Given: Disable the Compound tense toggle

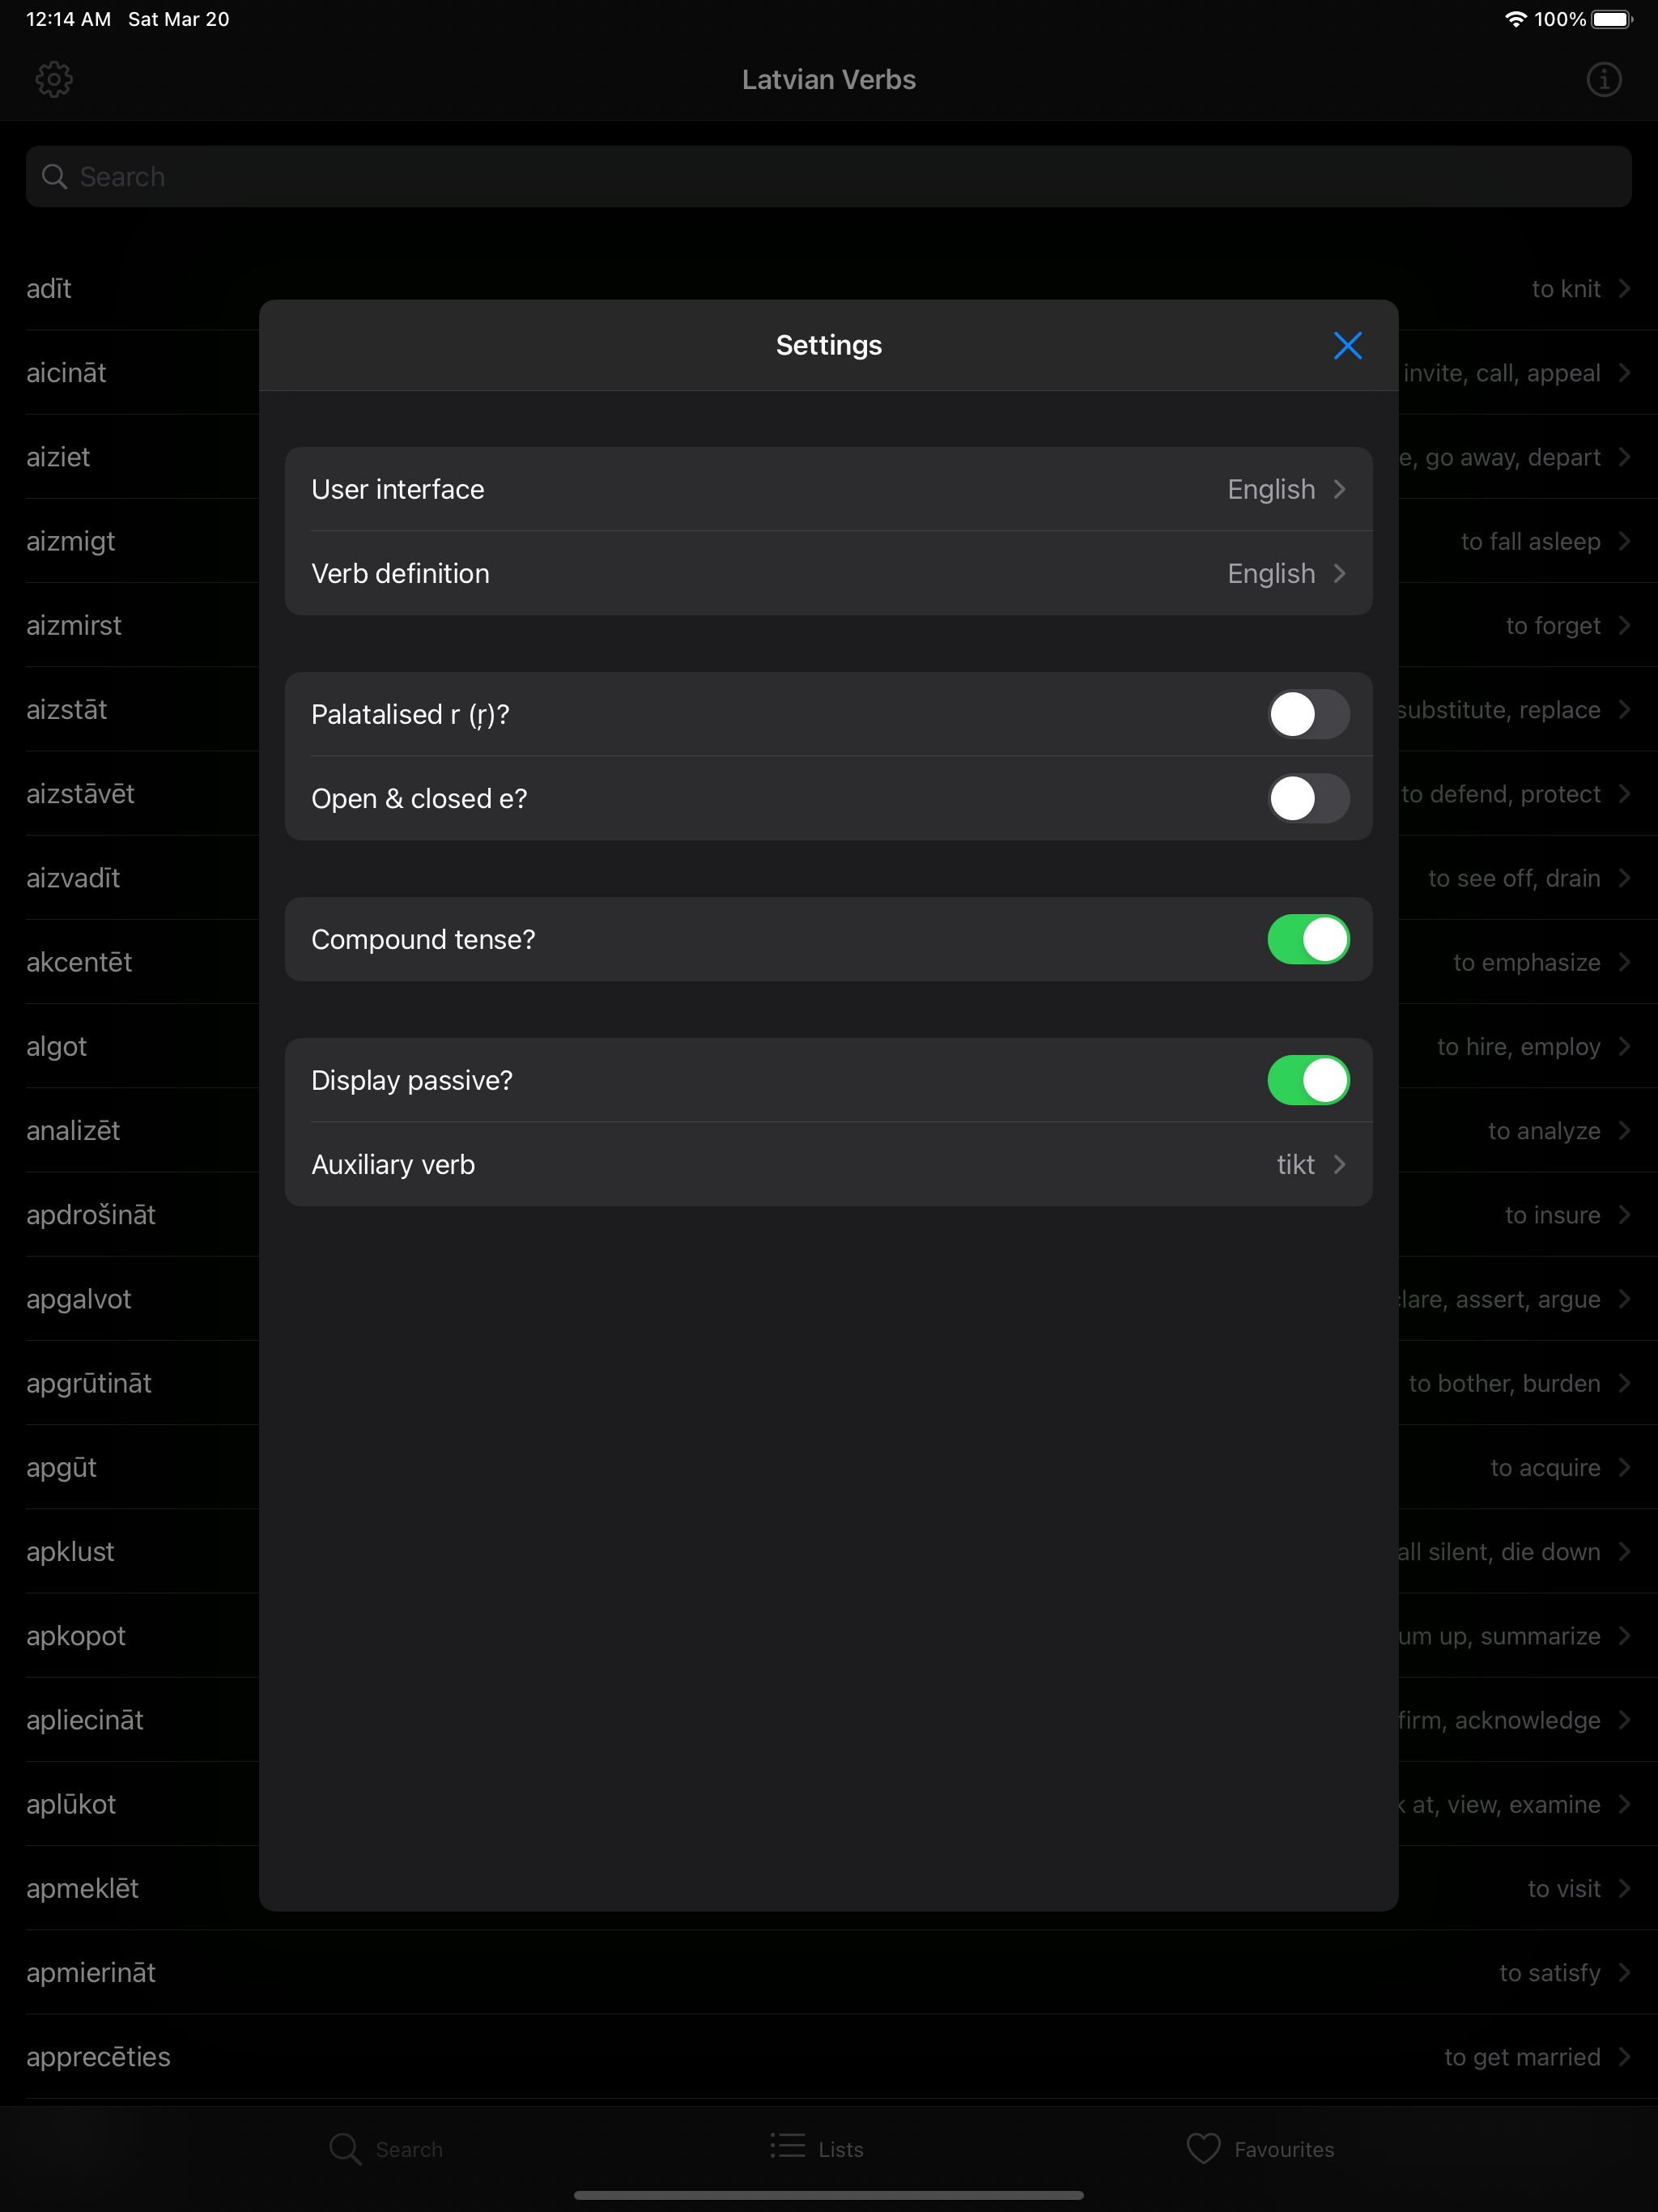Looking at the screenshot, I should coord(1309,939).
